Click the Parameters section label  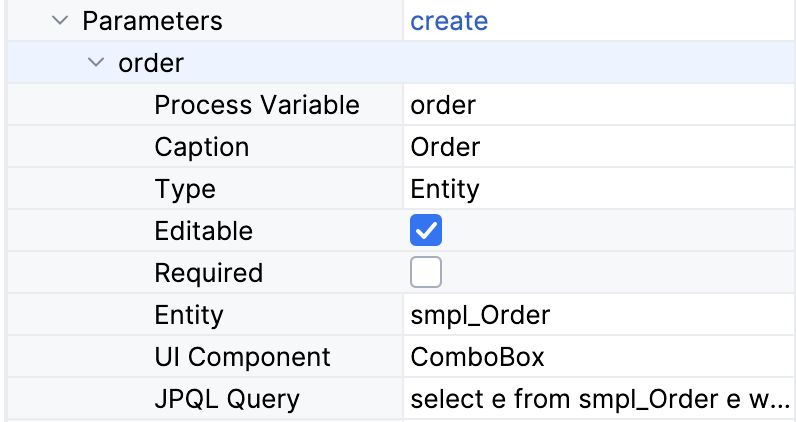pyautogui.click(x=152, y=21)
